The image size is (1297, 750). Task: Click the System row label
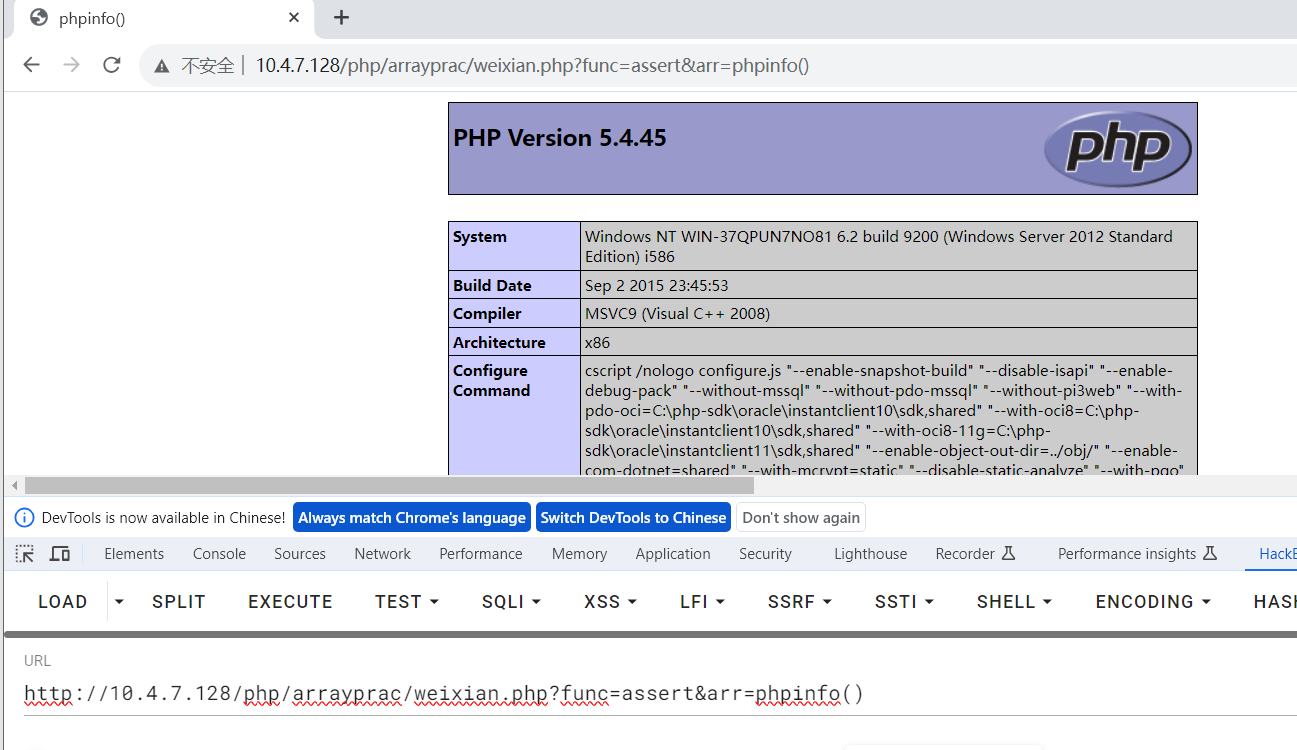click(480, 237)
